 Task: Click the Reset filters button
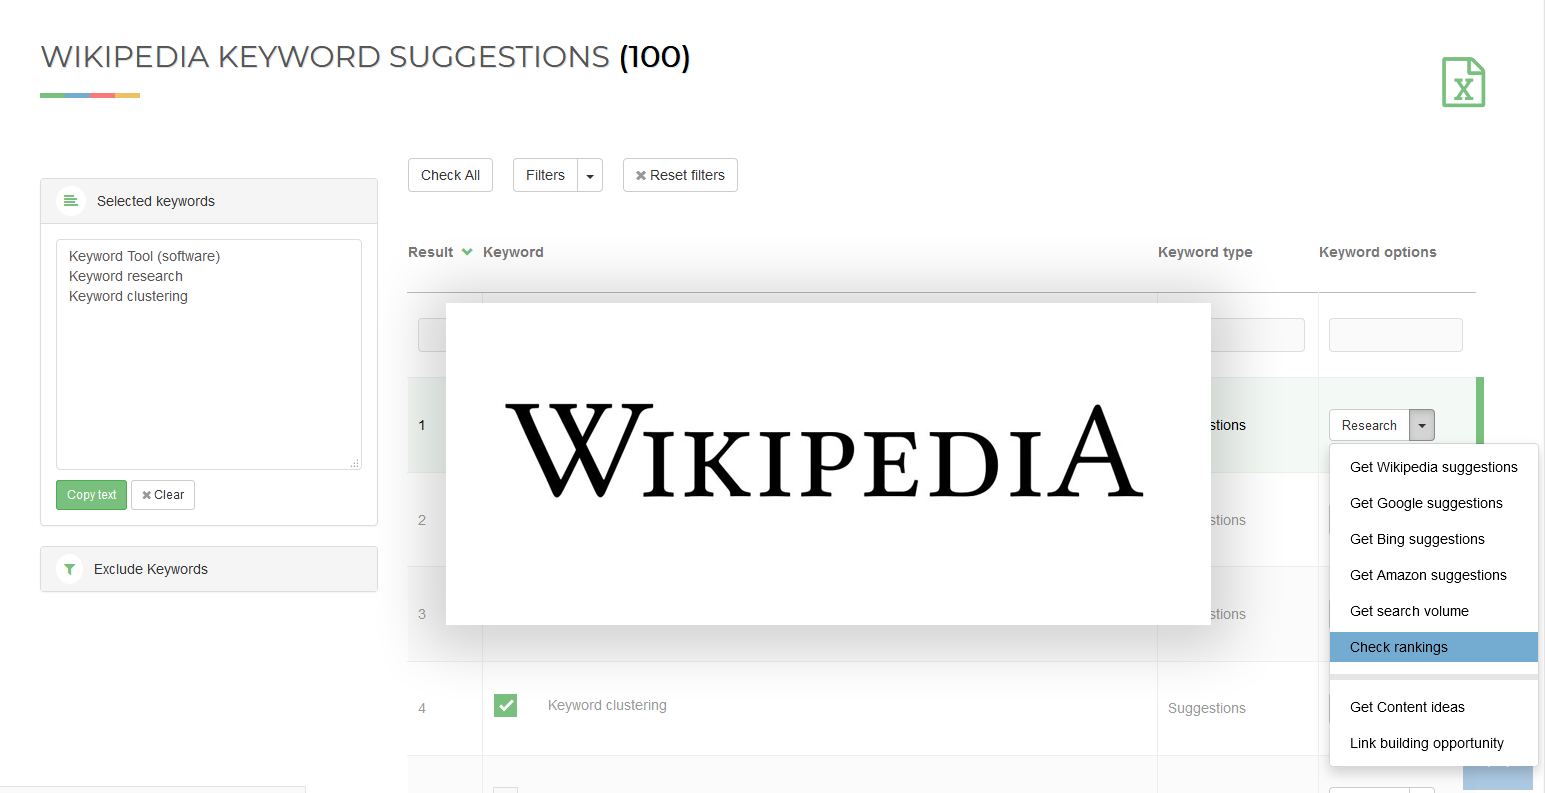click(680, 175)
